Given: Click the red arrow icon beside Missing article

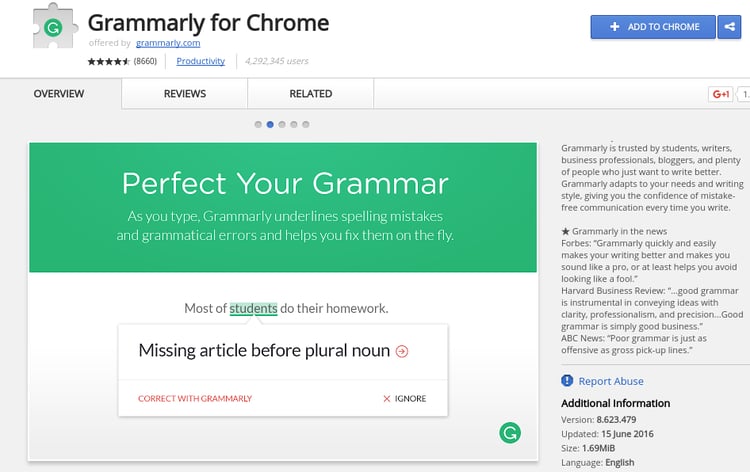Looking at the screenshot, I should pos(402,351).
